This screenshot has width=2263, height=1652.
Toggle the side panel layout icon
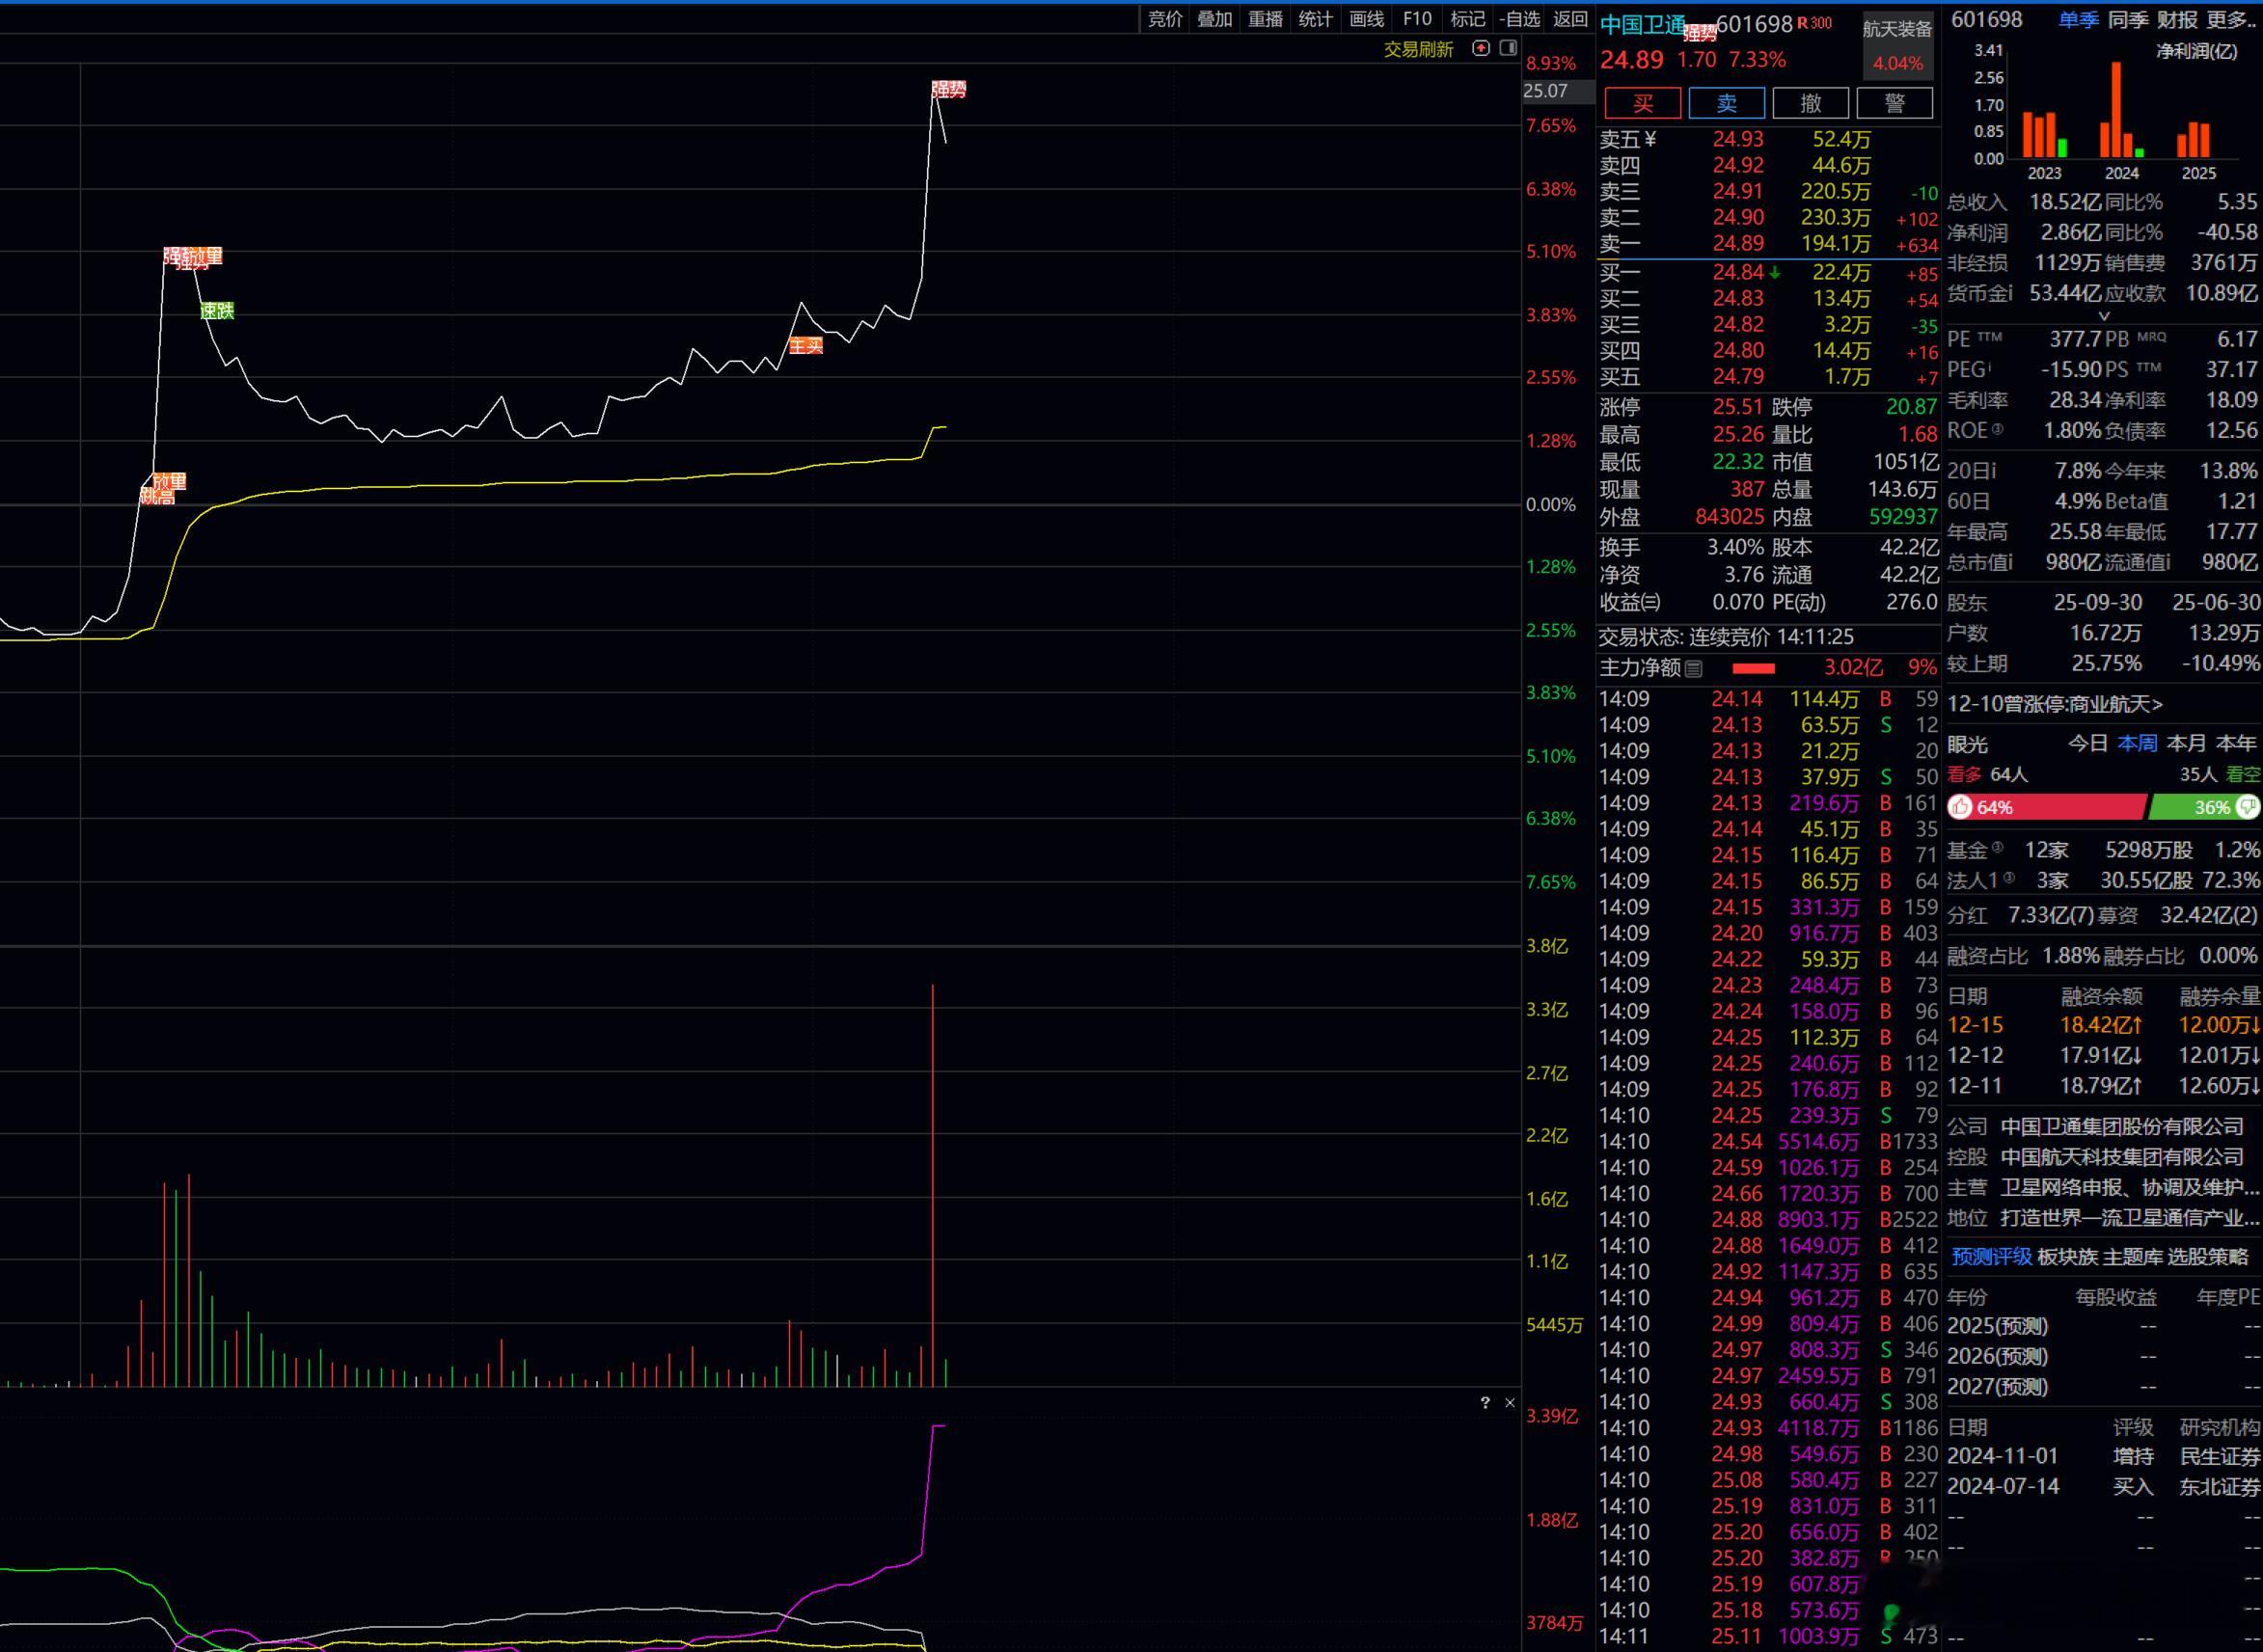[x=1509, y=48]
